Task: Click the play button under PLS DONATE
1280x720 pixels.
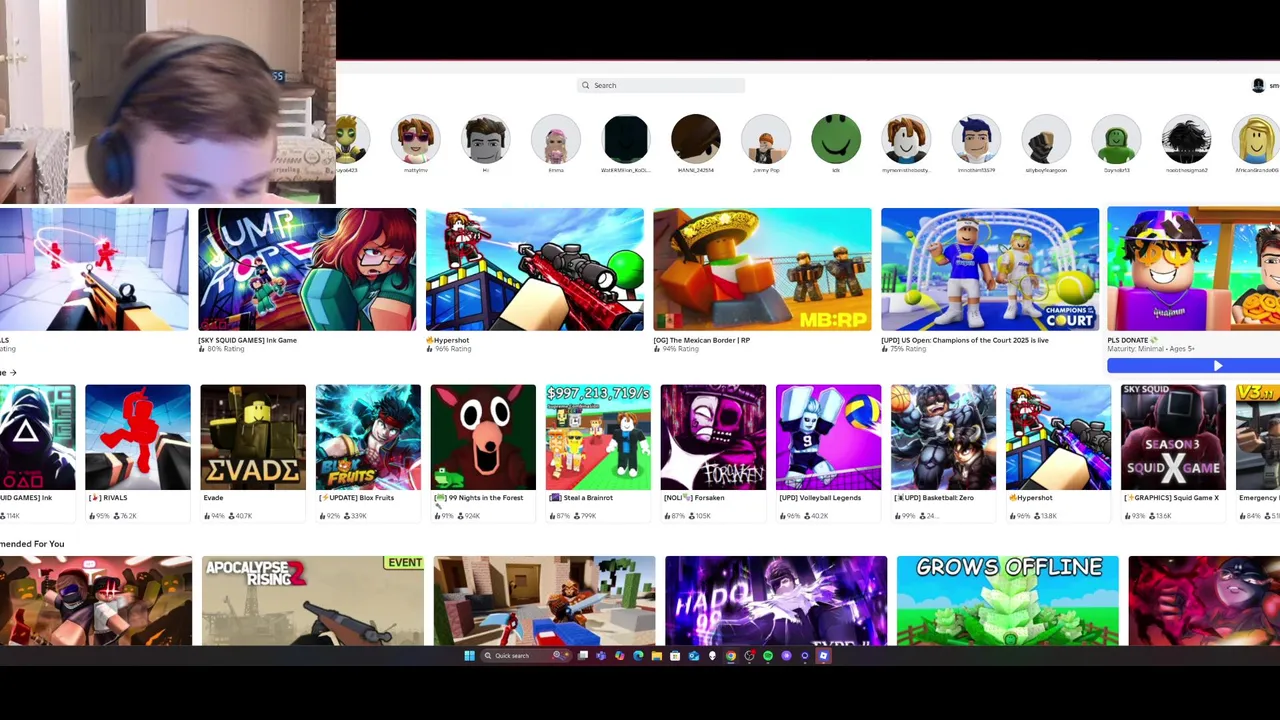Action: (1194, 366)
